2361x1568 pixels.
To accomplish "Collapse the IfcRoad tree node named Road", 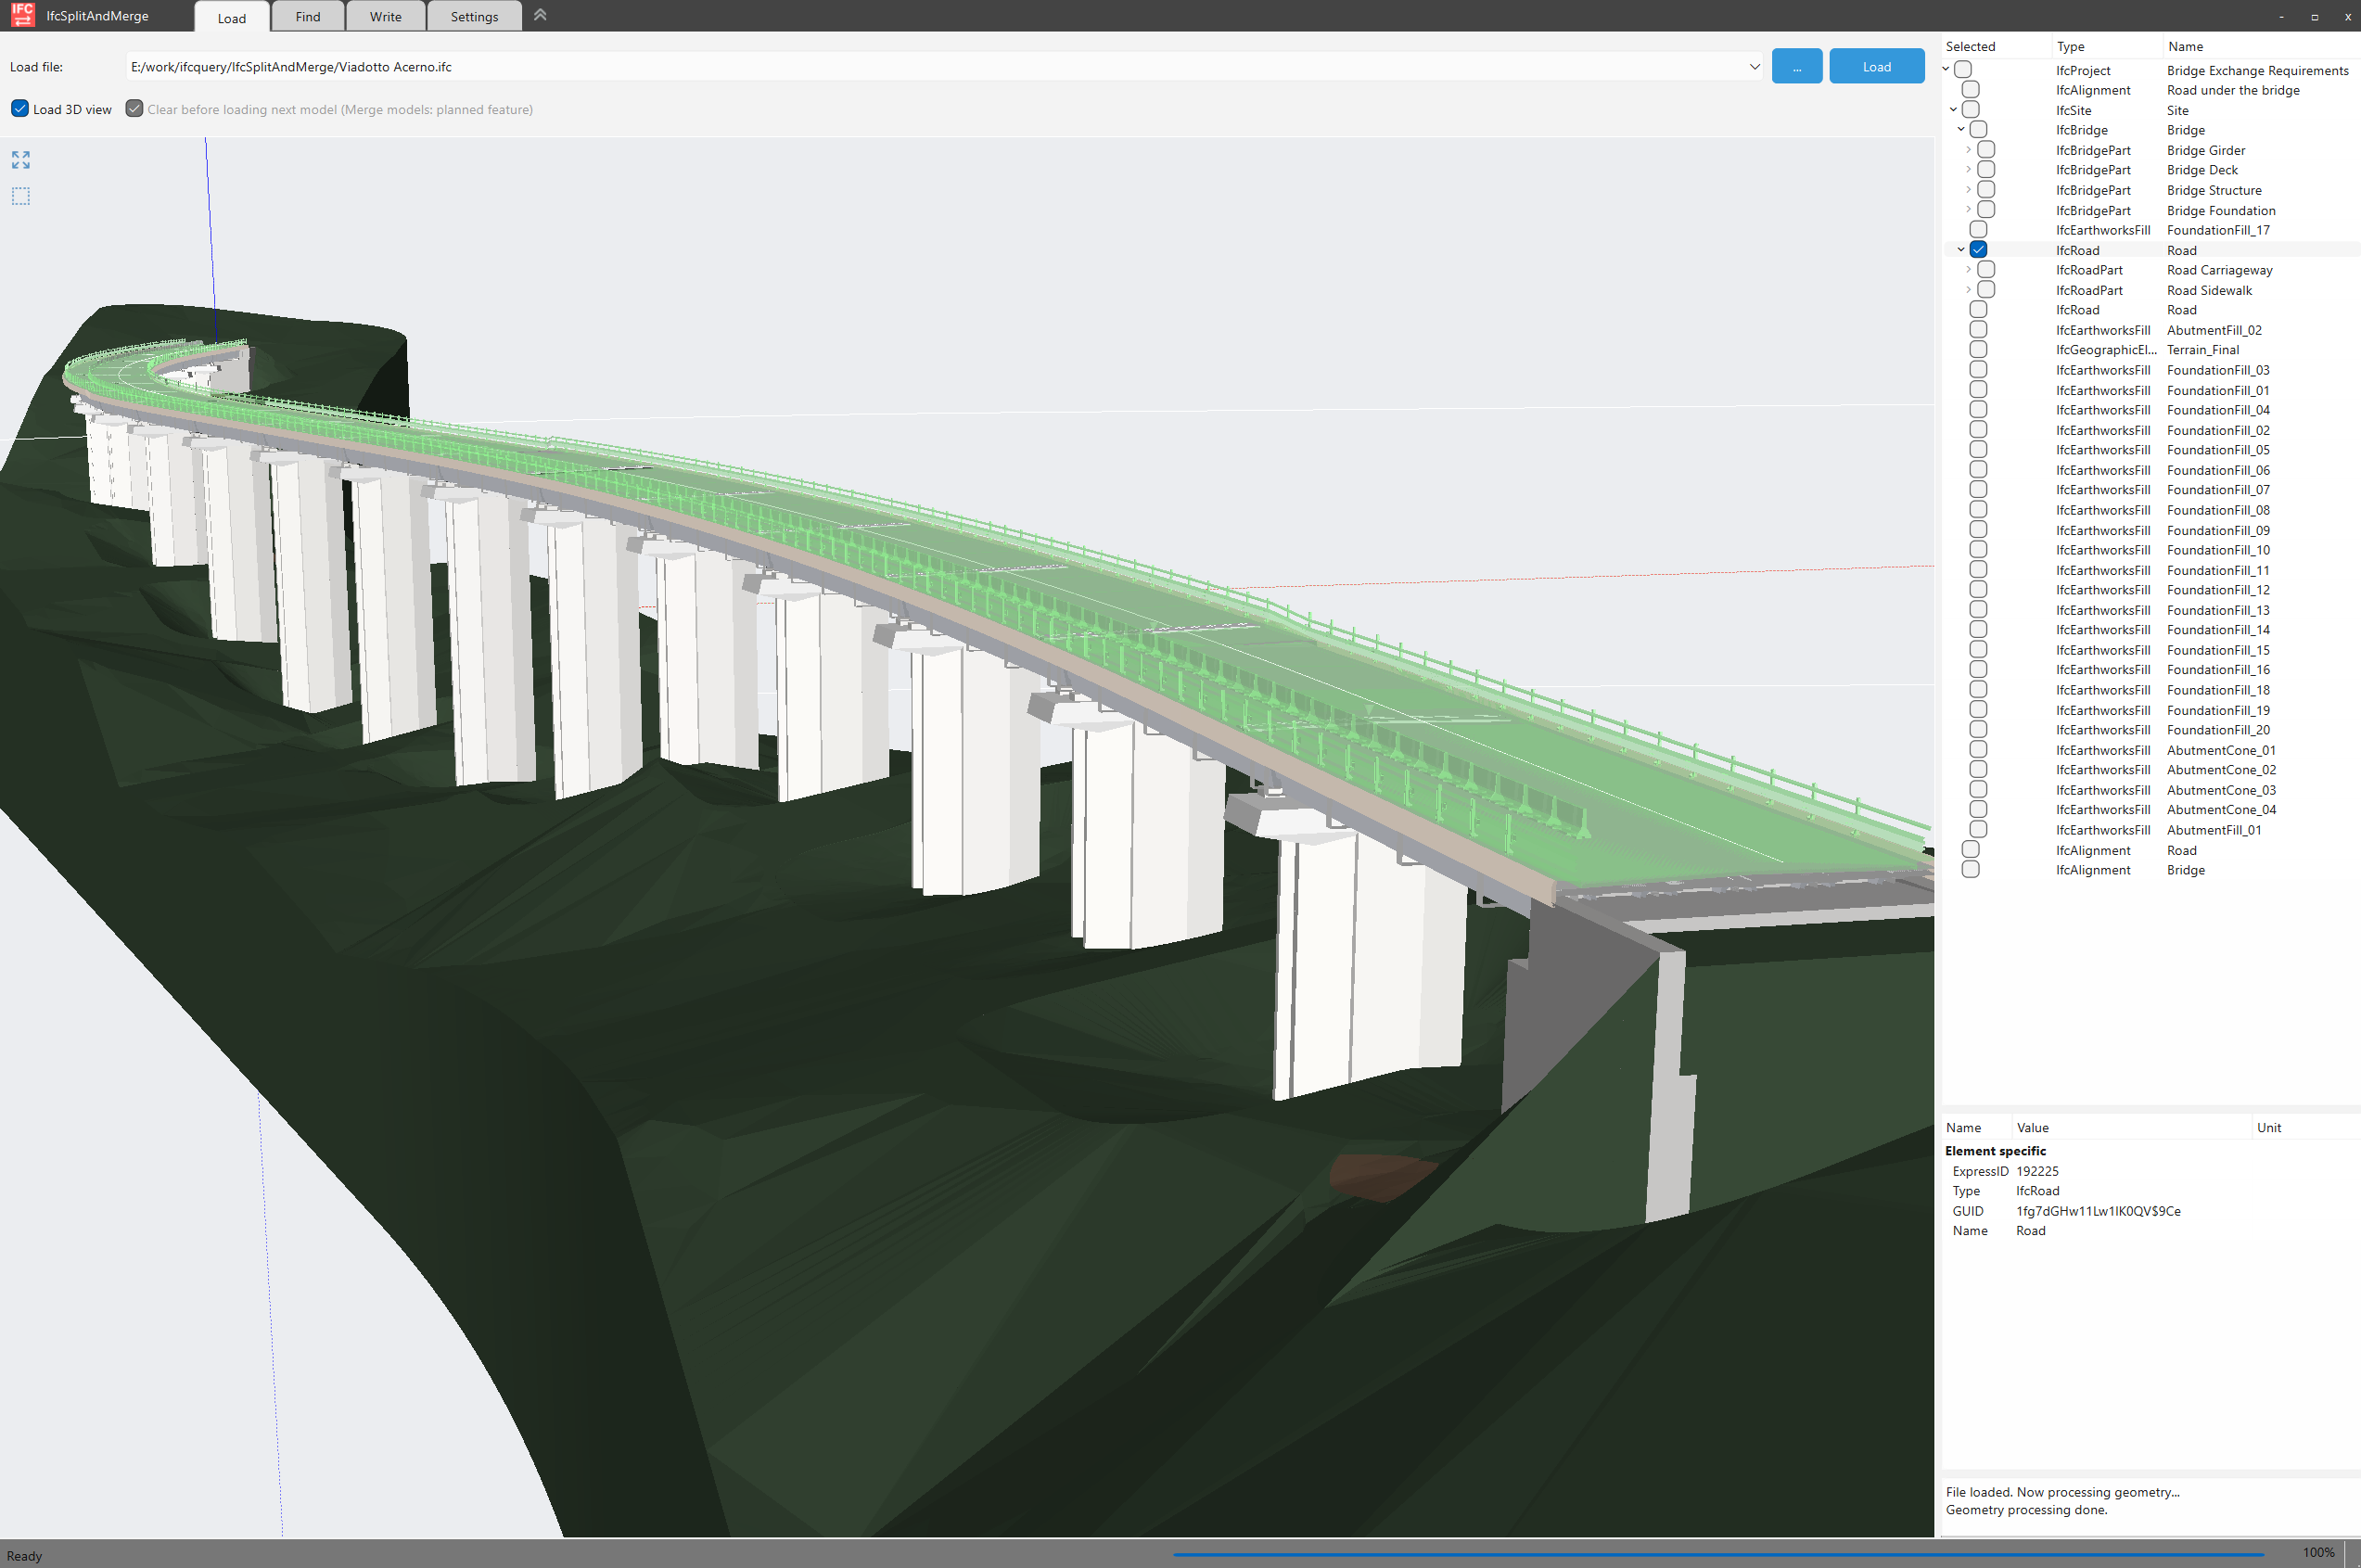I will (x=1959, y=249).
